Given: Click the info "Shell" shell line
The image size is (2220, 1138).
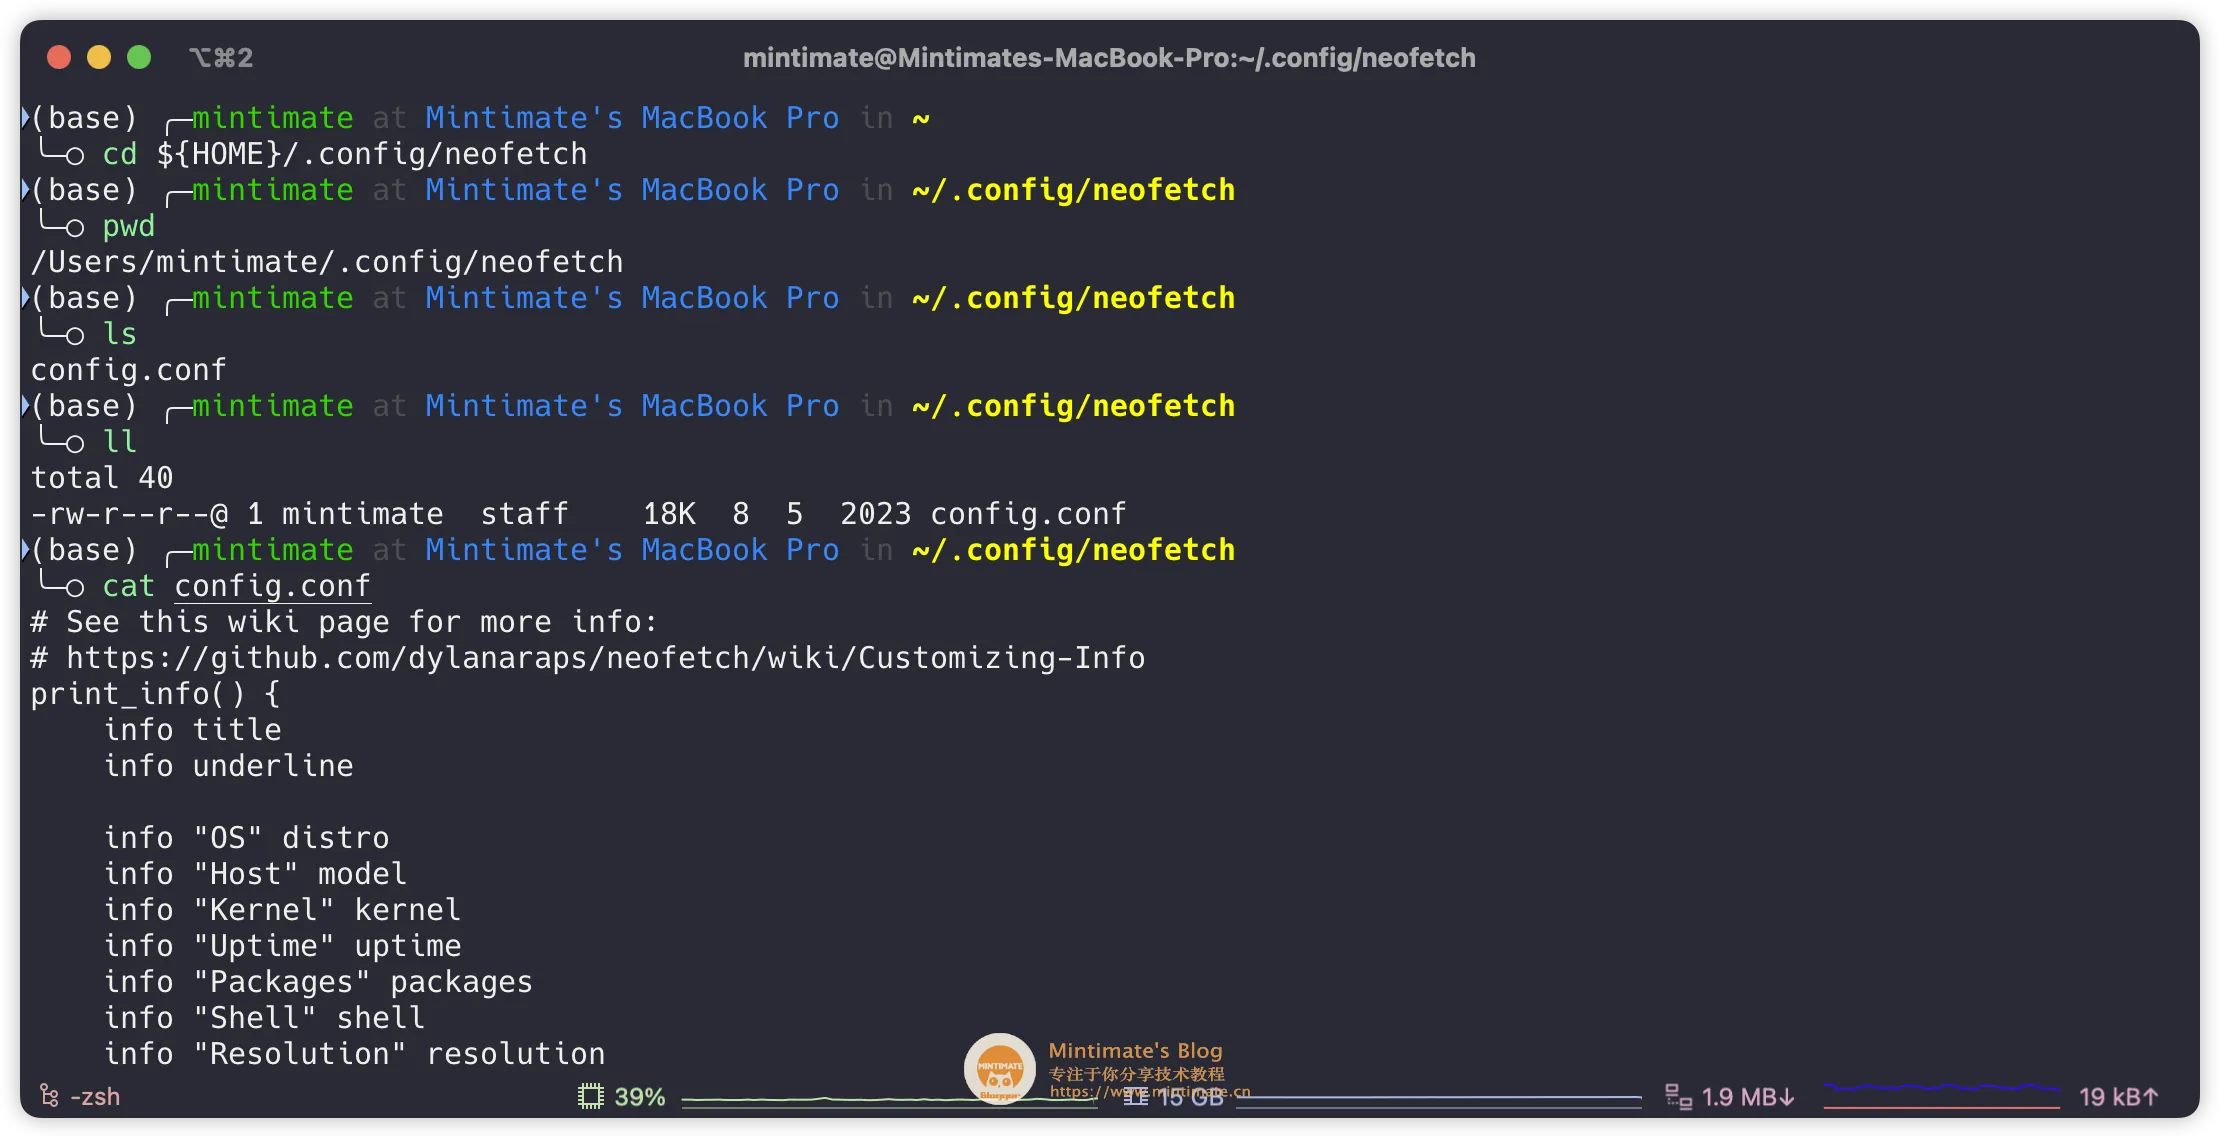Looking at the screenshot, I should [265, 1018].
